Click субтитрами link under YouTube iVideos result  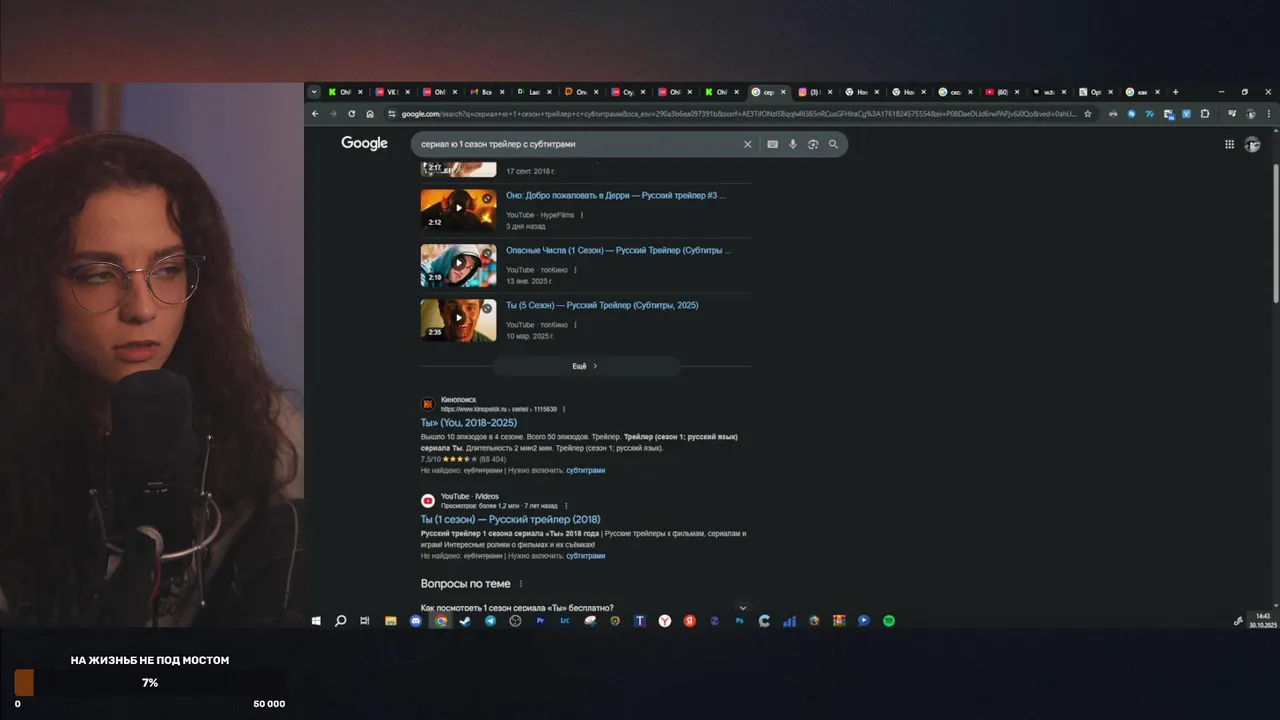pyautogui.click(x=586, y=556)
